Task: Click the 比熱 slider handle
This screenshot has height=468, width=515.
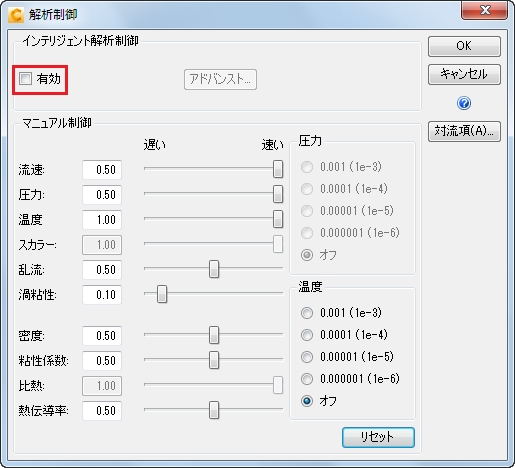Action: click(278, 385)
